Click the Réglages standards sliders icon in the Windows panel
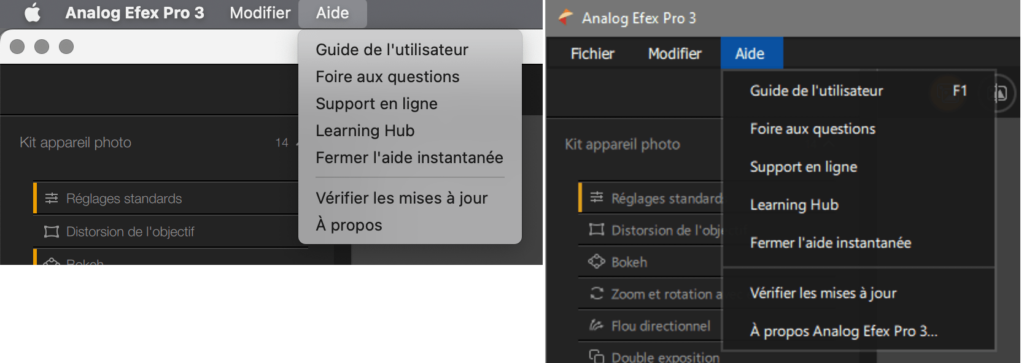 [x=596, y=198]
